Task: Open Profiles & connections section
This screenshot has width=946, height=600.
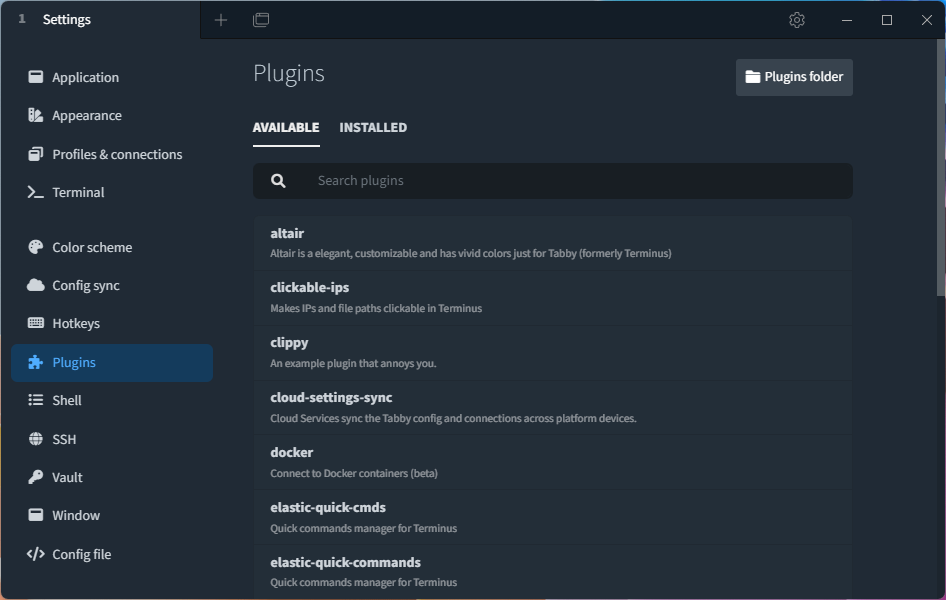Action: coord(112,154)
